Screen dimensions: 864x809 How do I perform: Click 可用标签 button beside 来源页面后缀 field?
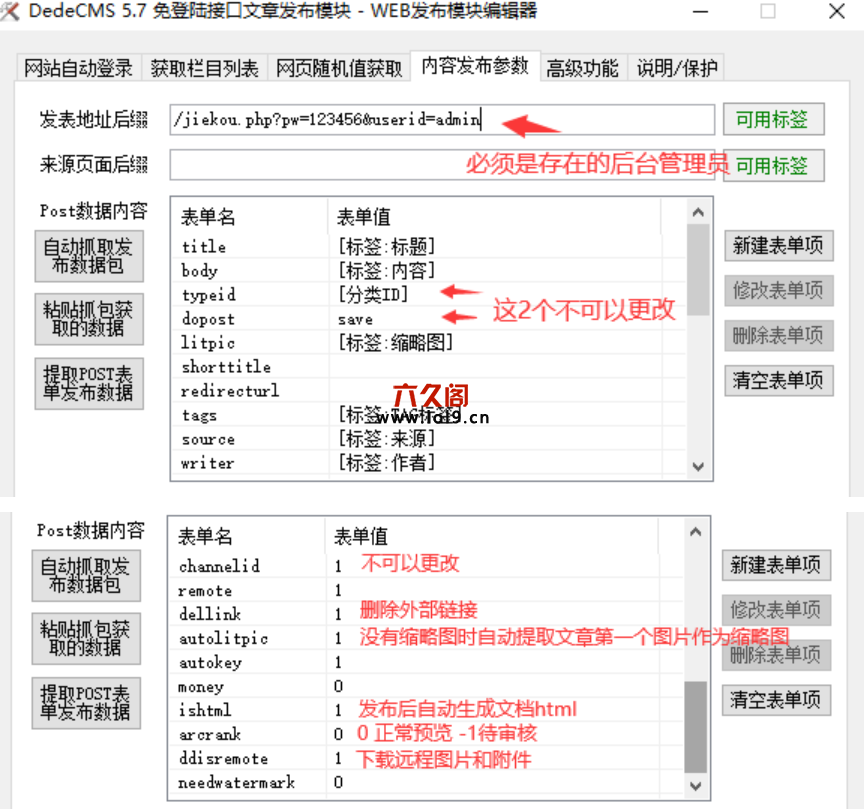[772, 165]
